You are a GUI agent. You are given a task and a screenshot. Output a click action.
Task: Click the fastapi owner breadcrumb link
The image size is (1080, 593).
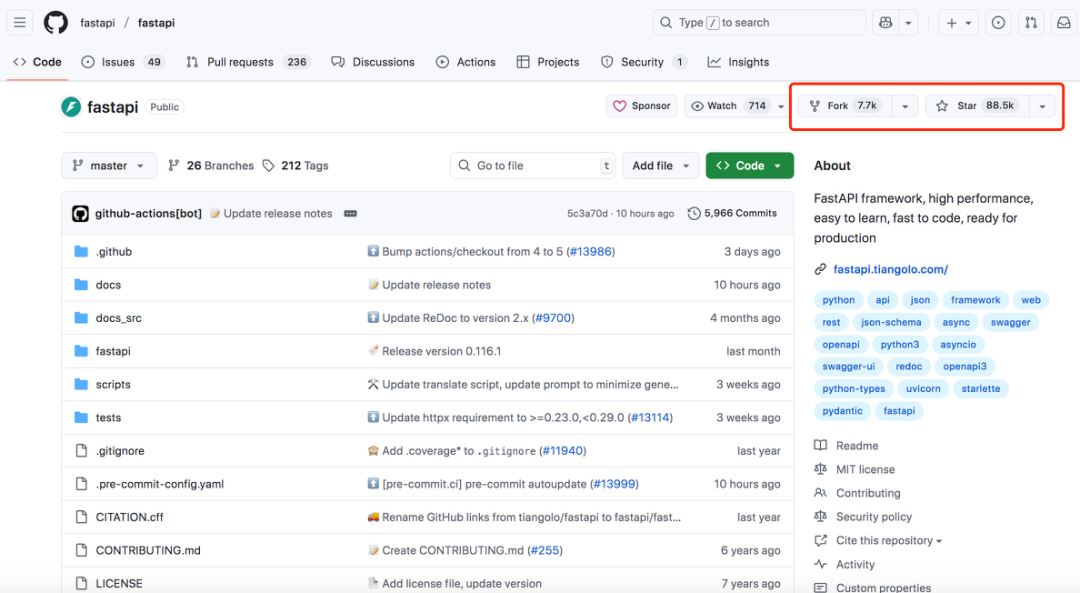click(97, 23)
